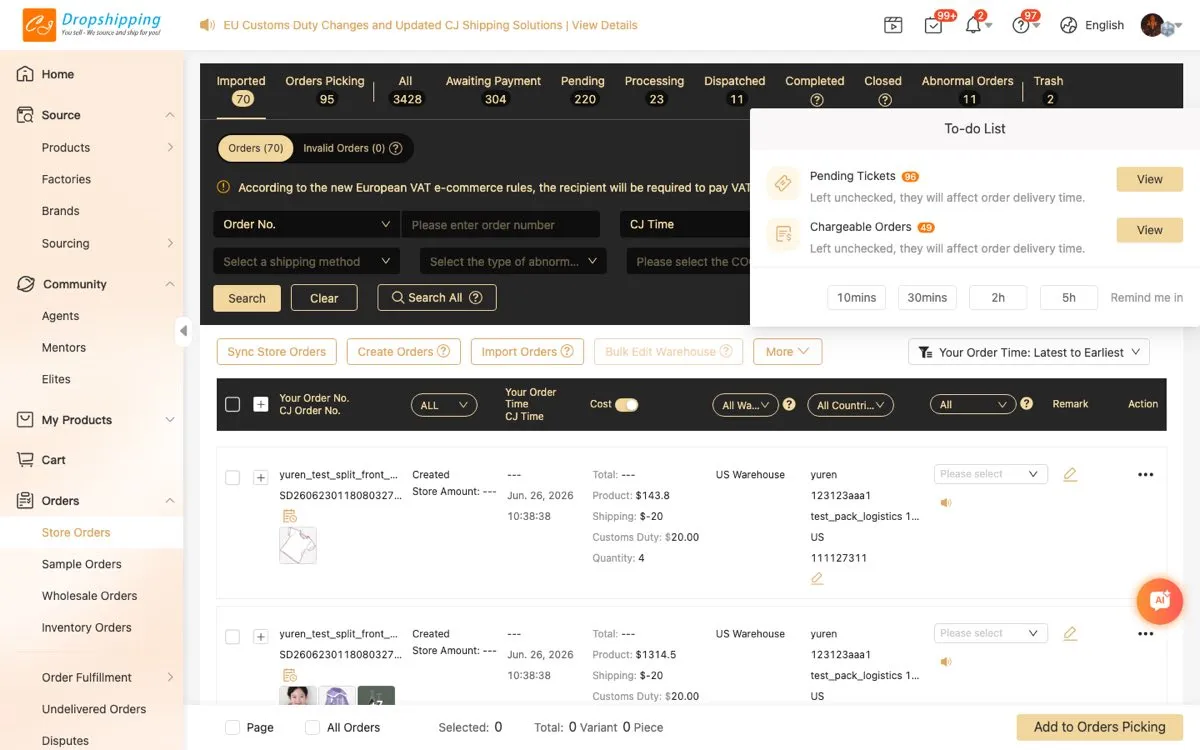The height and width of the screenshot is (750, 1200).
Task: Expand the first order row with plus icon
Action: (261, 478)
